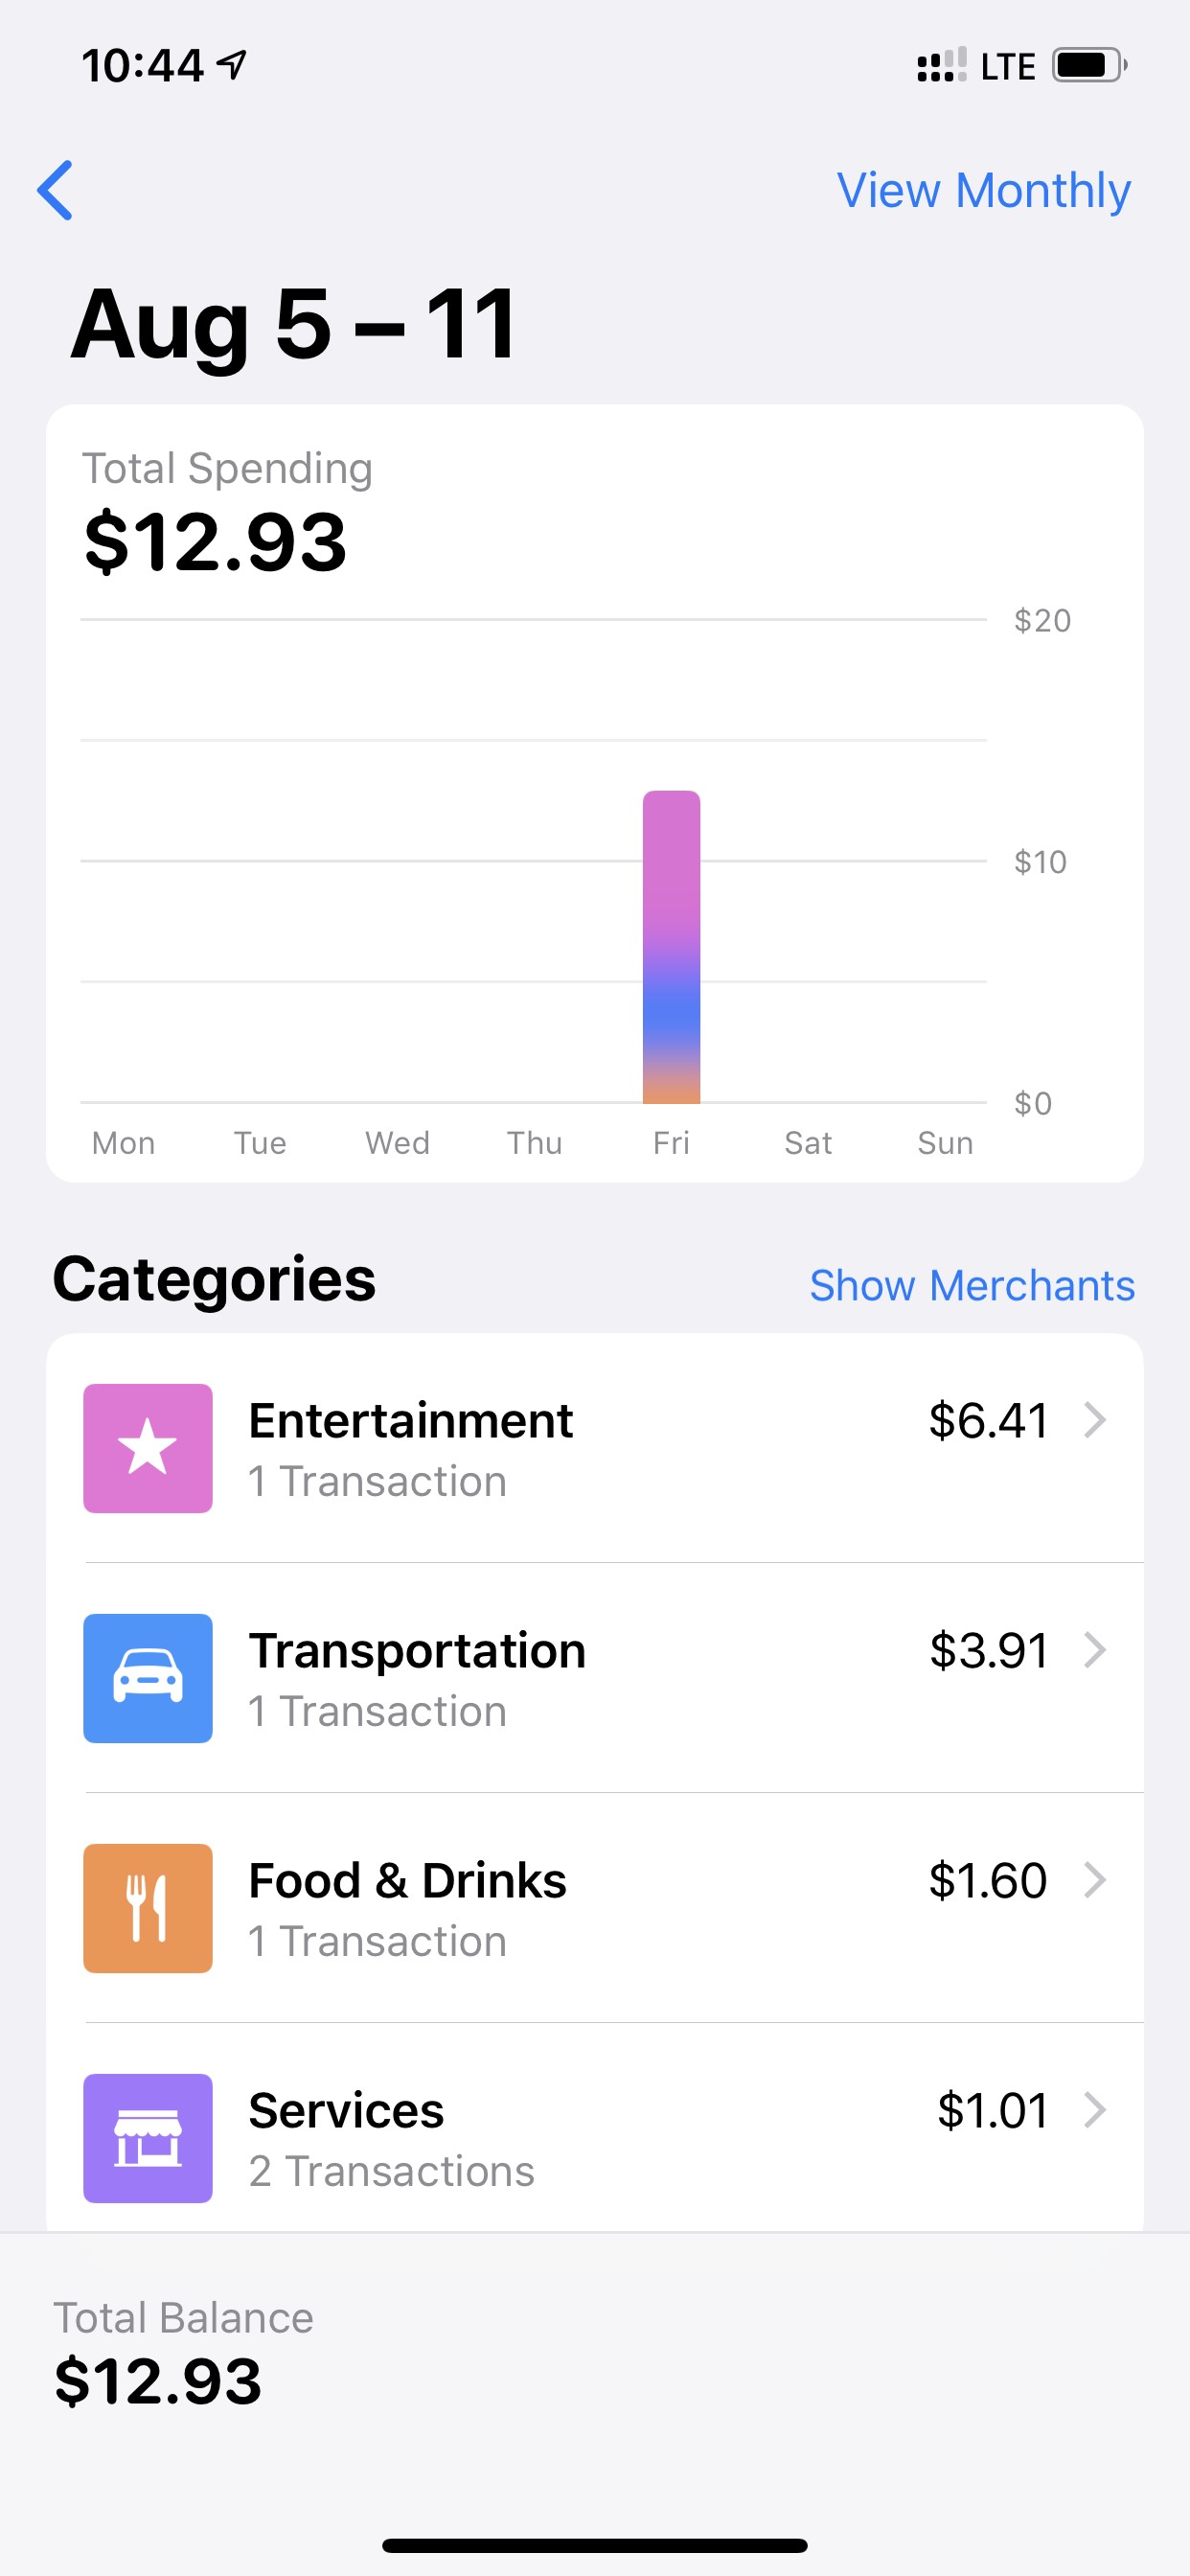Show Merchants instead of categories
The width and height of the screenshot is (1190, 2576).
click(972, 1285)
